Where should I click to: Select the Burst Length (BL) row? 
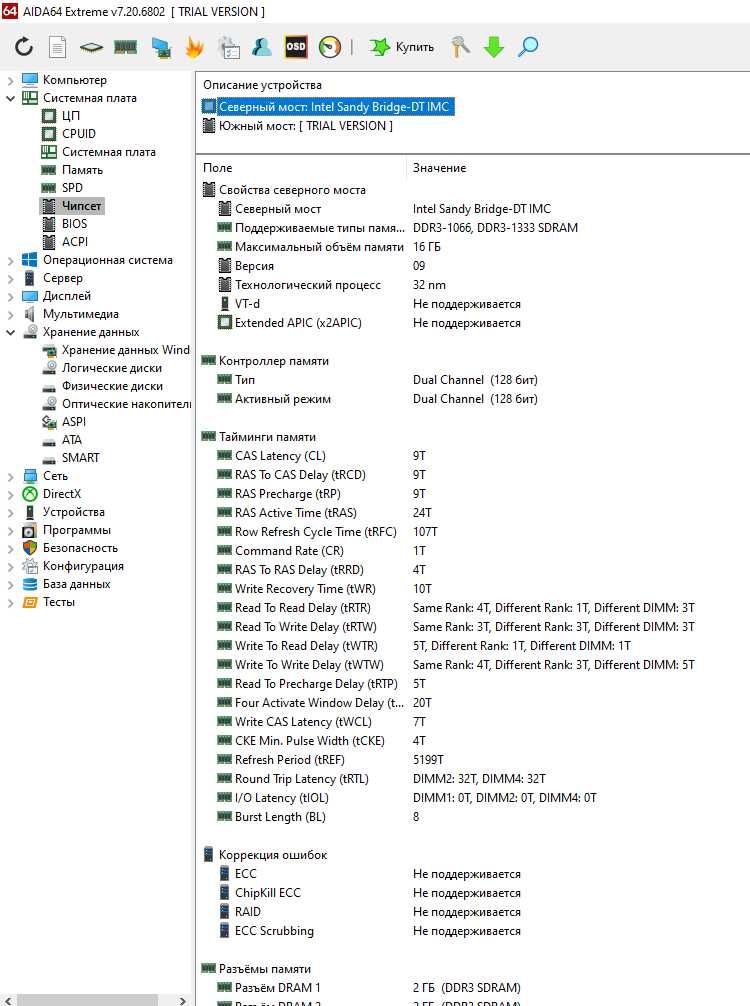(x=473, y=817)
